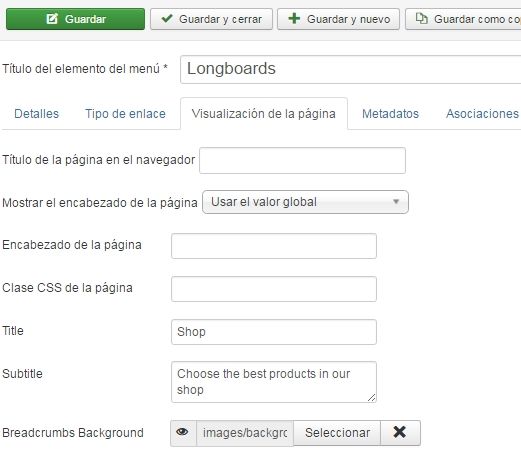The image size is (521, 454).
Task: Select Visualización de la página tab
Action: click(264, 114)
